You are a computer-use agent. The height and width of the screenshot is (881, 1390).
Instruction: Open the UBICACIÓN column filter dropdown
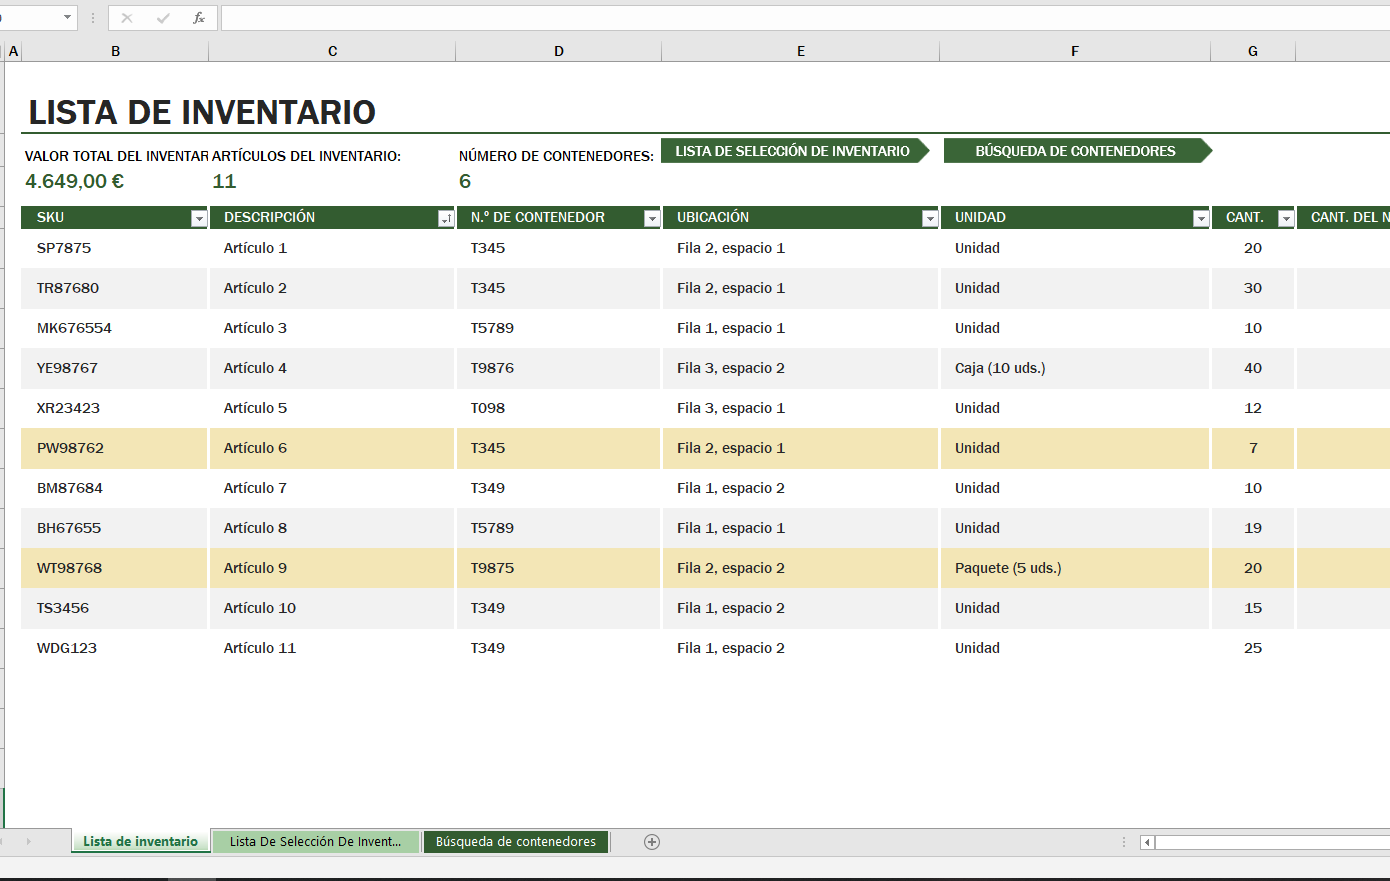click(x=929, y=217)
